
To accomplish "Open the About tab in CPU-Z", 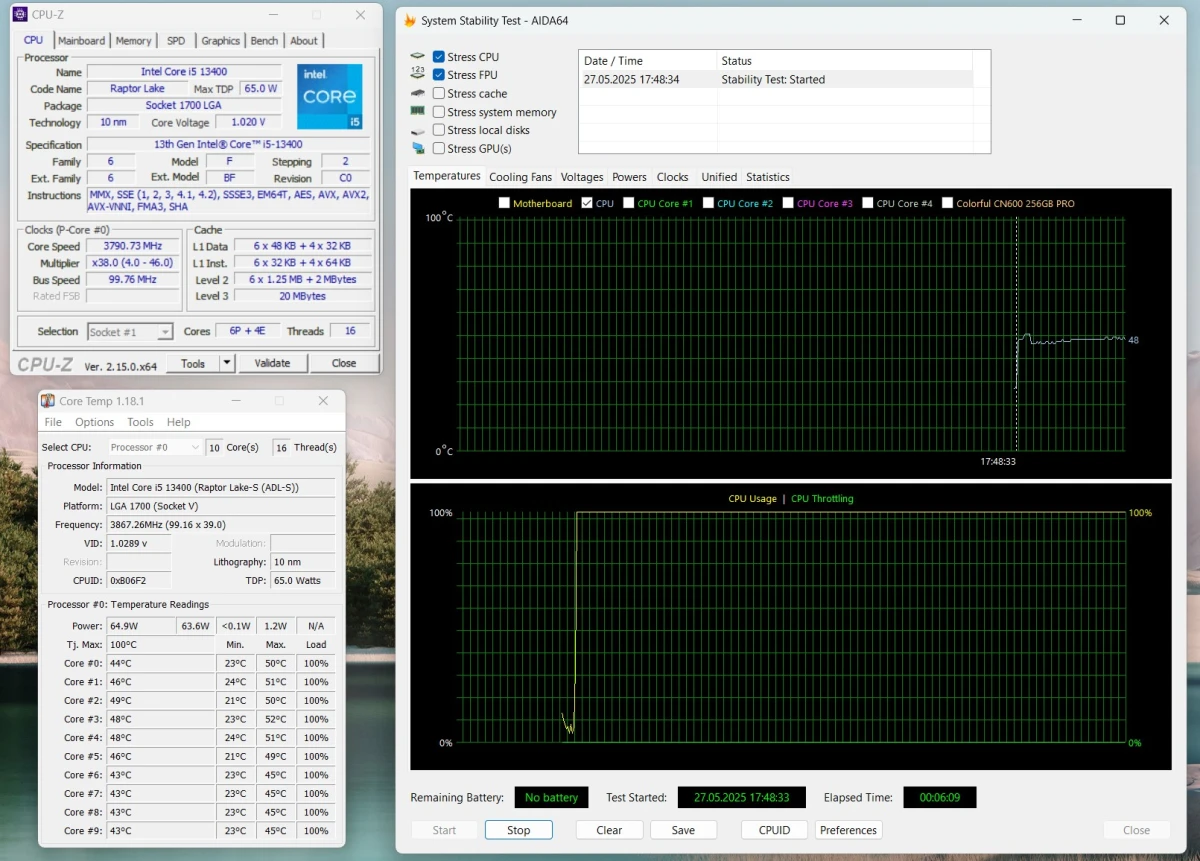I will point(304,41).
